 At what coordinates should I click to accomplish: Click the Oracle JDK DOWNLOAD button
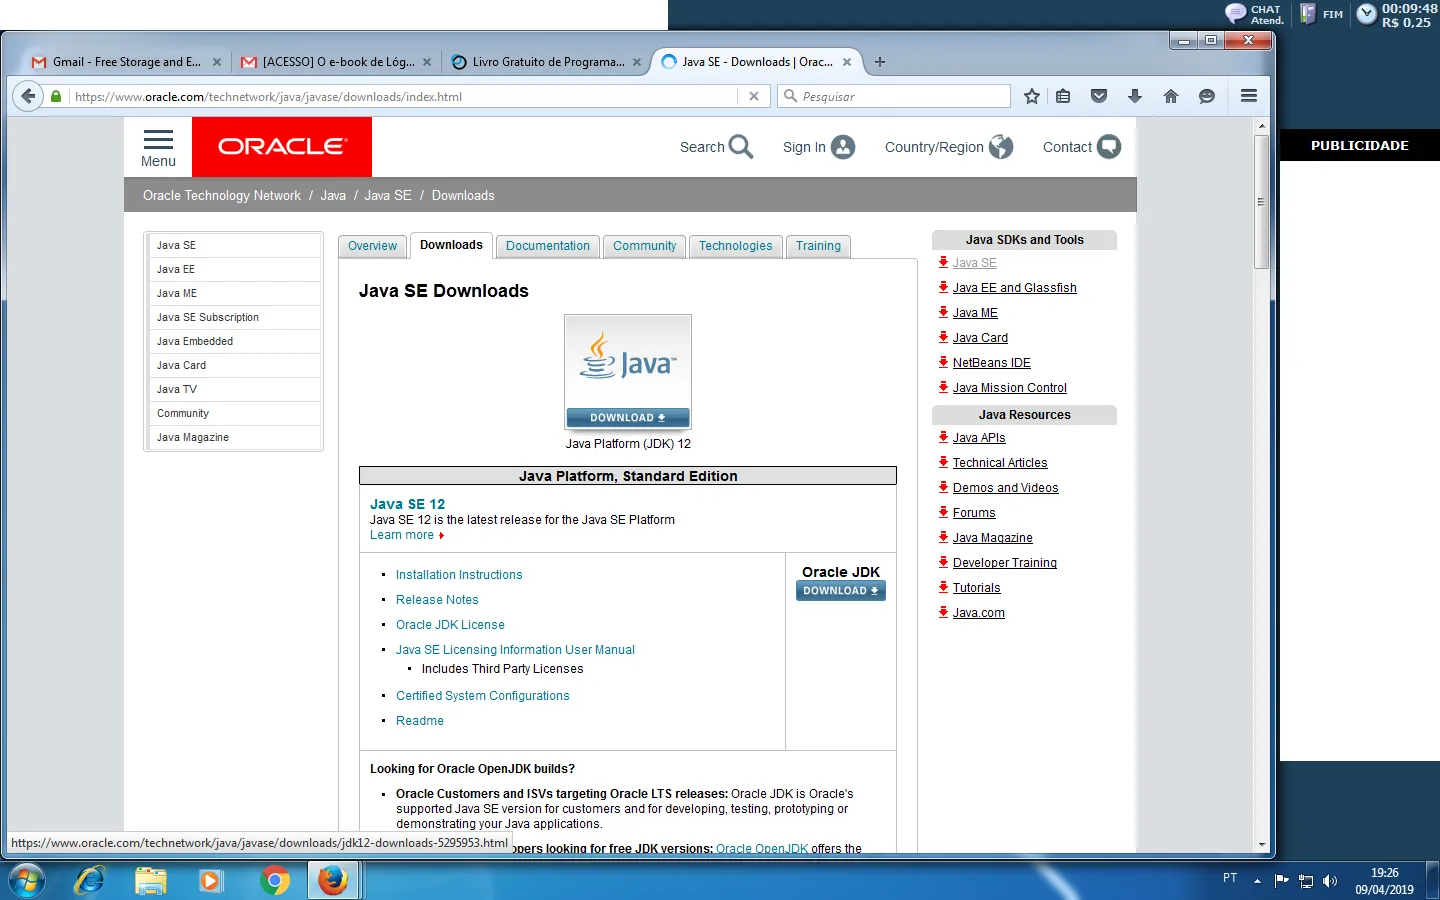841,591
